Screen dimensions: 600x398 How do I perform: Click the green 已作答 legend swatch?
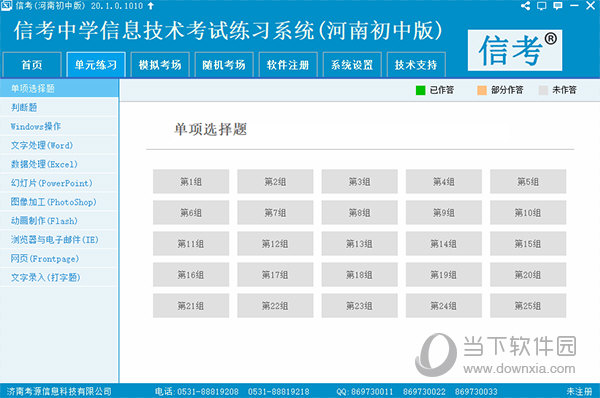(x=421, y=90)
